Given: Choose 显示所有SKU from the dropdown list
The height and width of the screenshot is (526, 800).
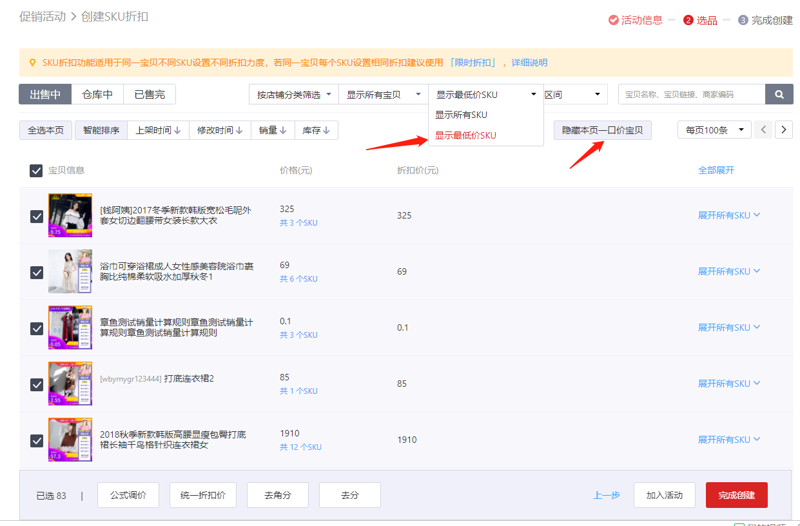Looking at the screenshot, I should point(486,115).
